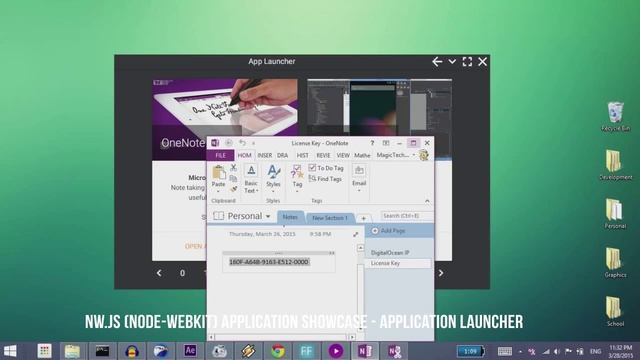Click the dark editor thumbnail in App Launcher
Image resolution: width=640 pixels, height=360 pixels.
click(380, 107)
